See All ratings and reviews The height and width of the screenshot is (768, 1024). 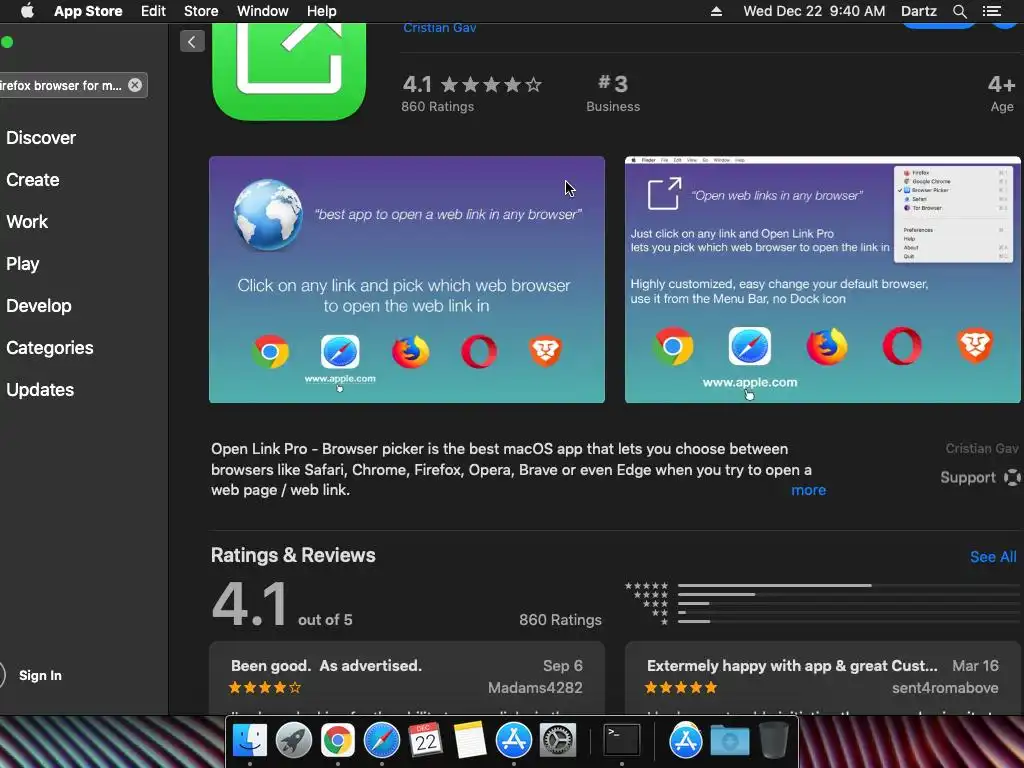(993, 557)
